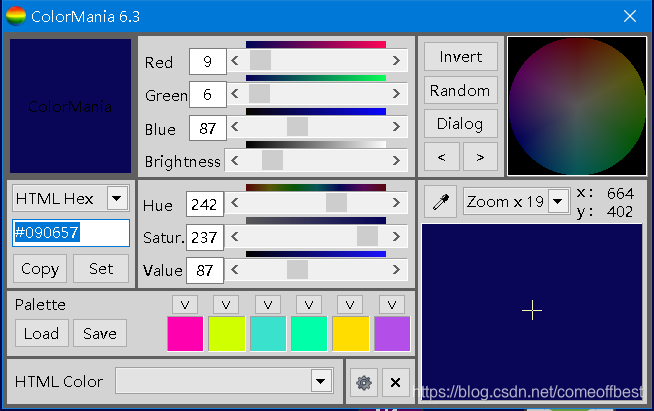This screenshot has width=654, height=411.
Task: Select the turquoise palette swatch
Action: click(268, 333)
